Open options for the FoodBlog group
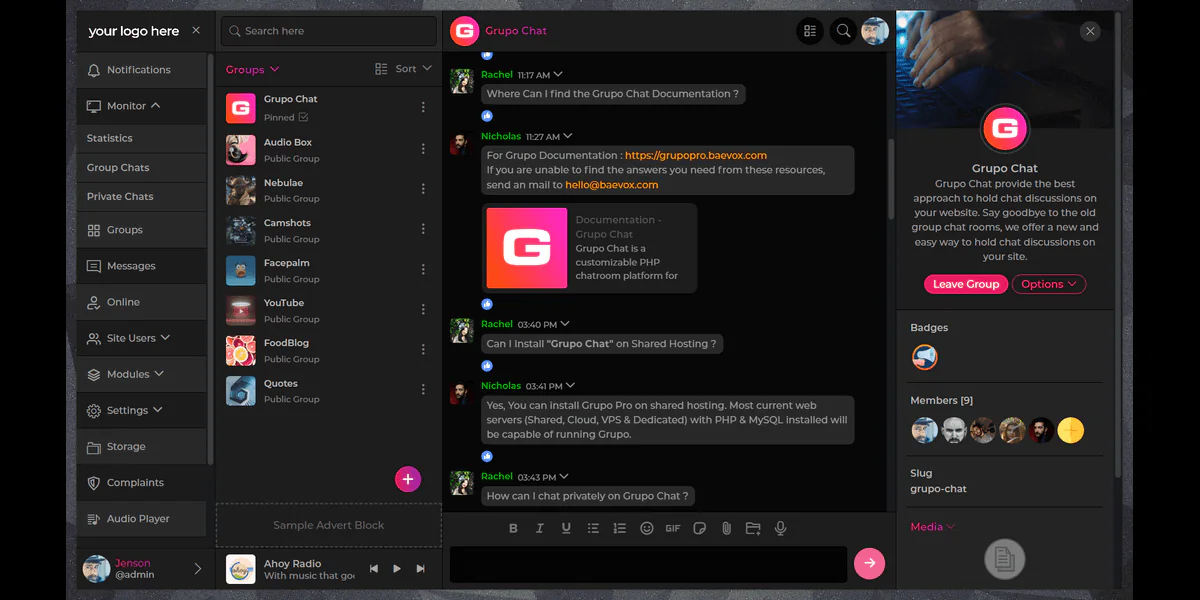This screenshot has width=1200, height=600. coord(423,349)
